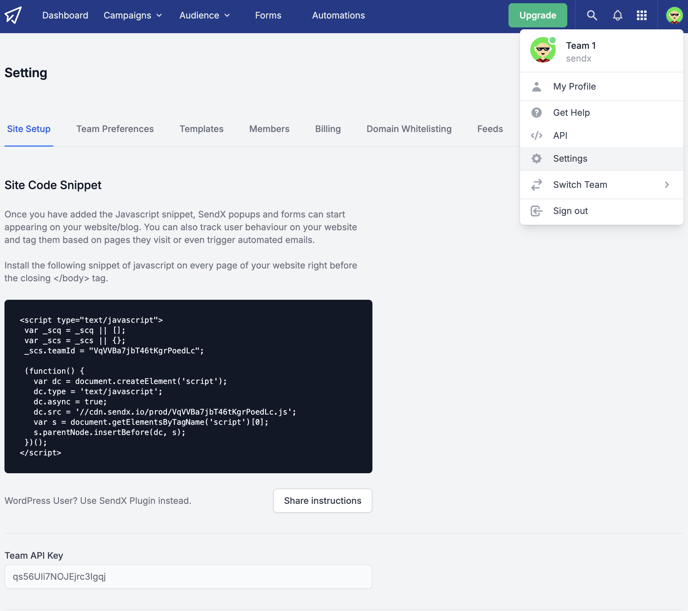Viewport: 688px width, 611px height.
Task: Open the Feeds tab
Action: pyautogui.click(x=490, y=129)
